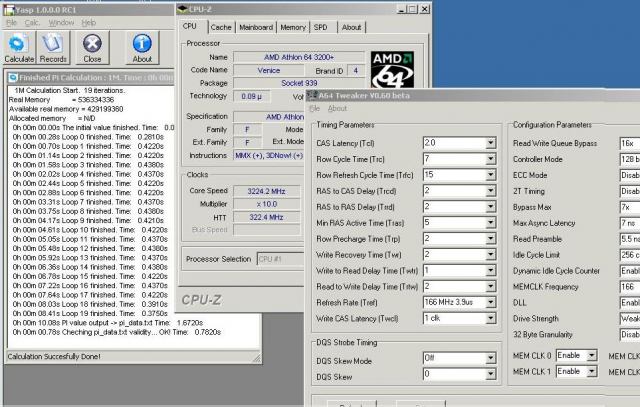This screenshot has width=640, height=407.
Task: Expand the MEM CLK 1 Enable dropdown
Action: tap(591, 371)
